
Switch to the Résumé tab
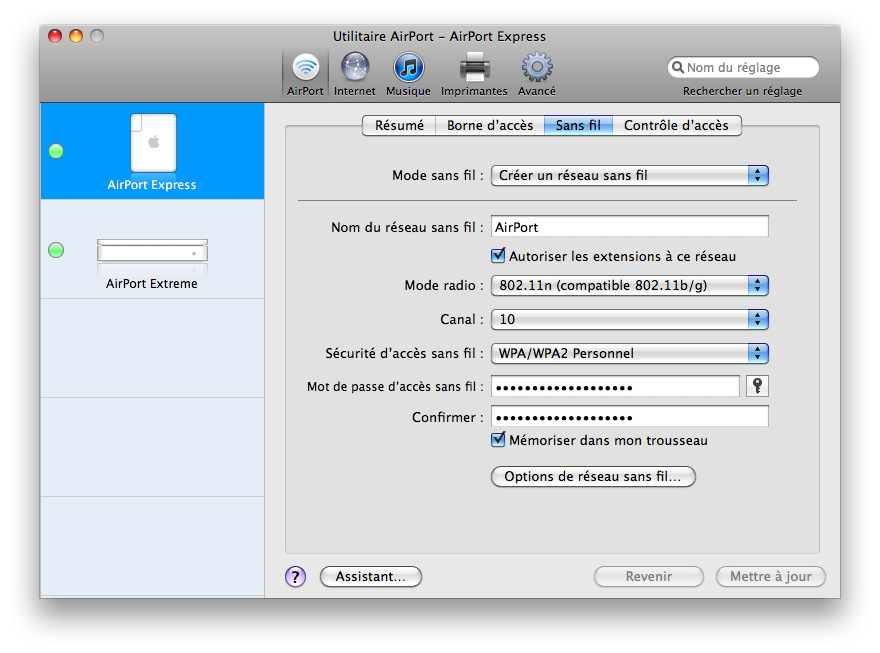coord(399,125)
